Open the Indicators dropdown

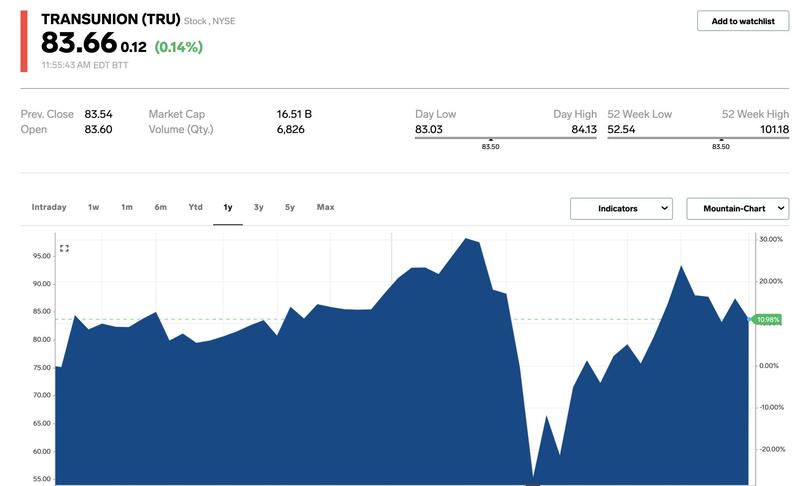[x=621, y=208]
